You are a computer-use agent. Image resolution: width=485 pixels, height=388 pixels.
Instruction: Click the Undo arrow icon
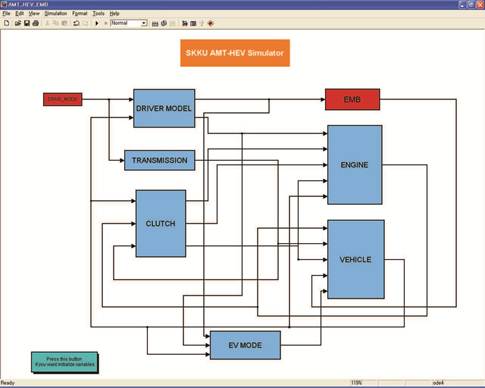[x=76, y=23]
